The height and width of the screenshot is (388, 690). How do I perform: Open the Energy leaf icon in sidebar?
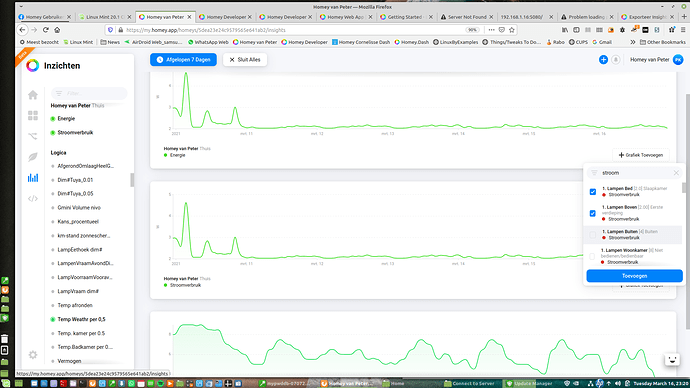click(x=33, y=157)
